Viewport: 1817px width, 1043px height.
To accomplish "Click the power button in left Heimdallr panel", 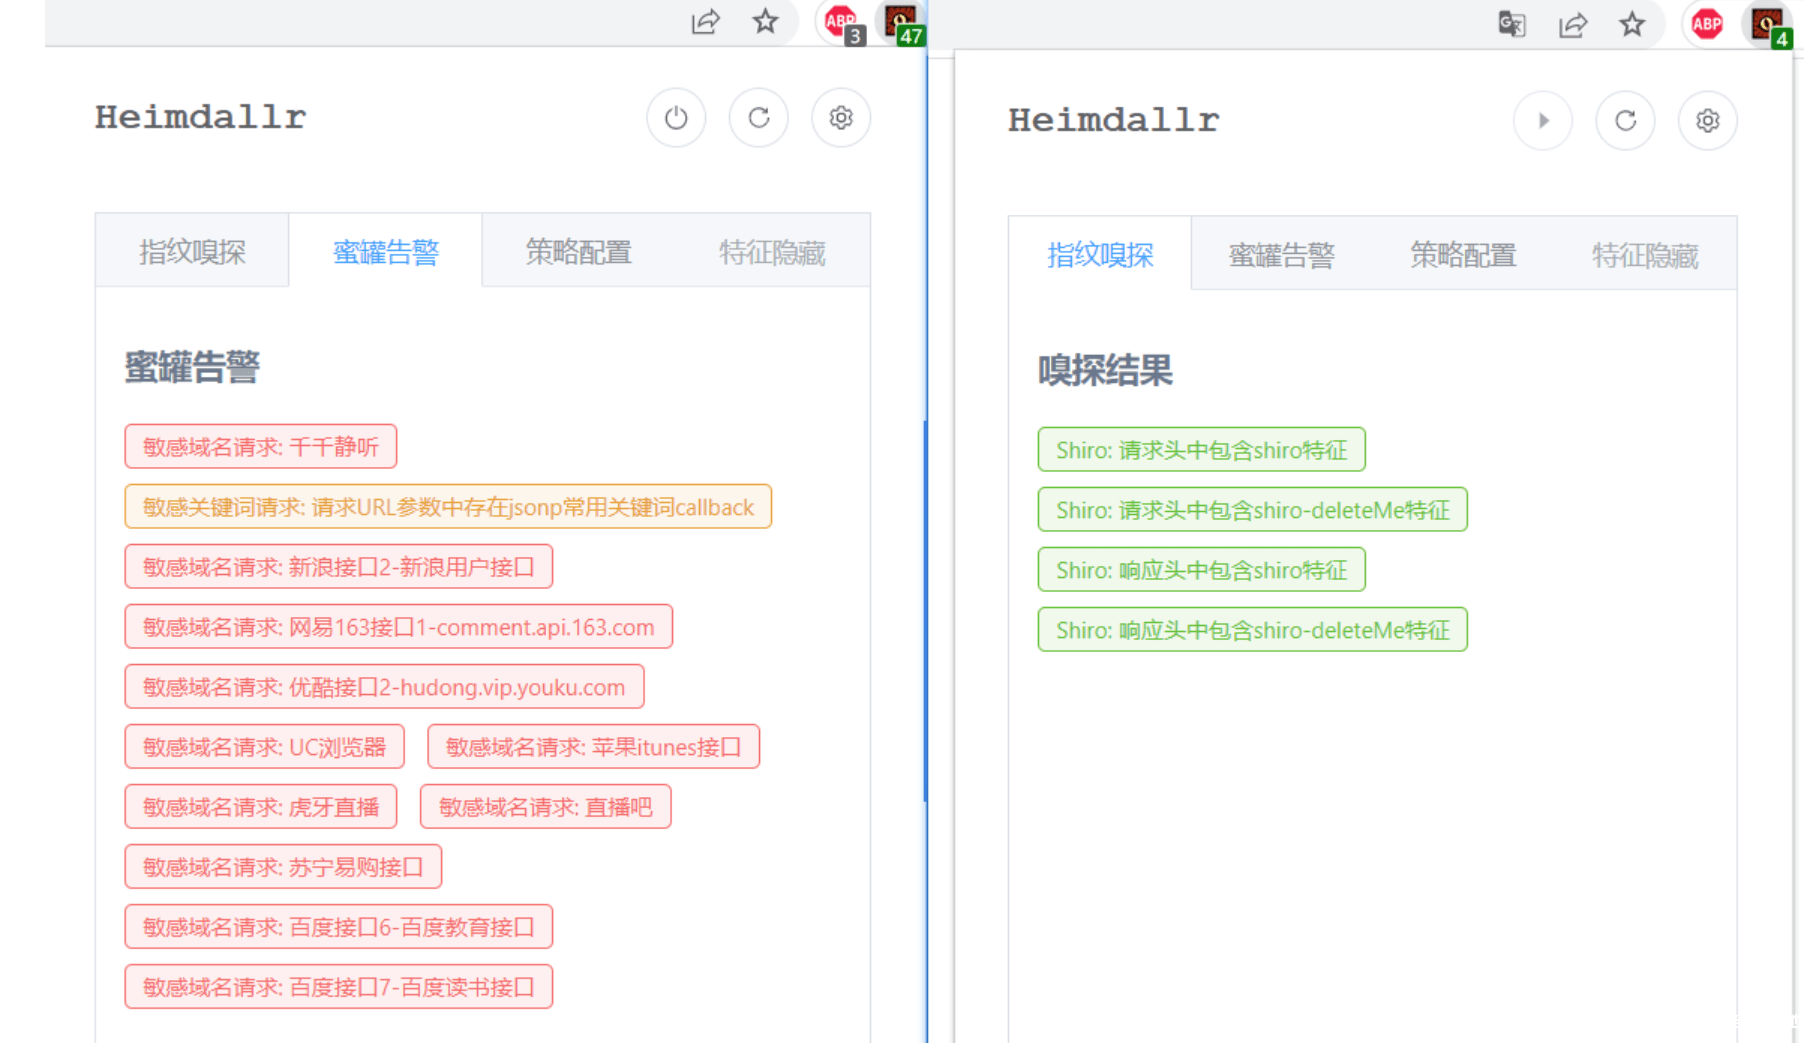I will point(676,118).
